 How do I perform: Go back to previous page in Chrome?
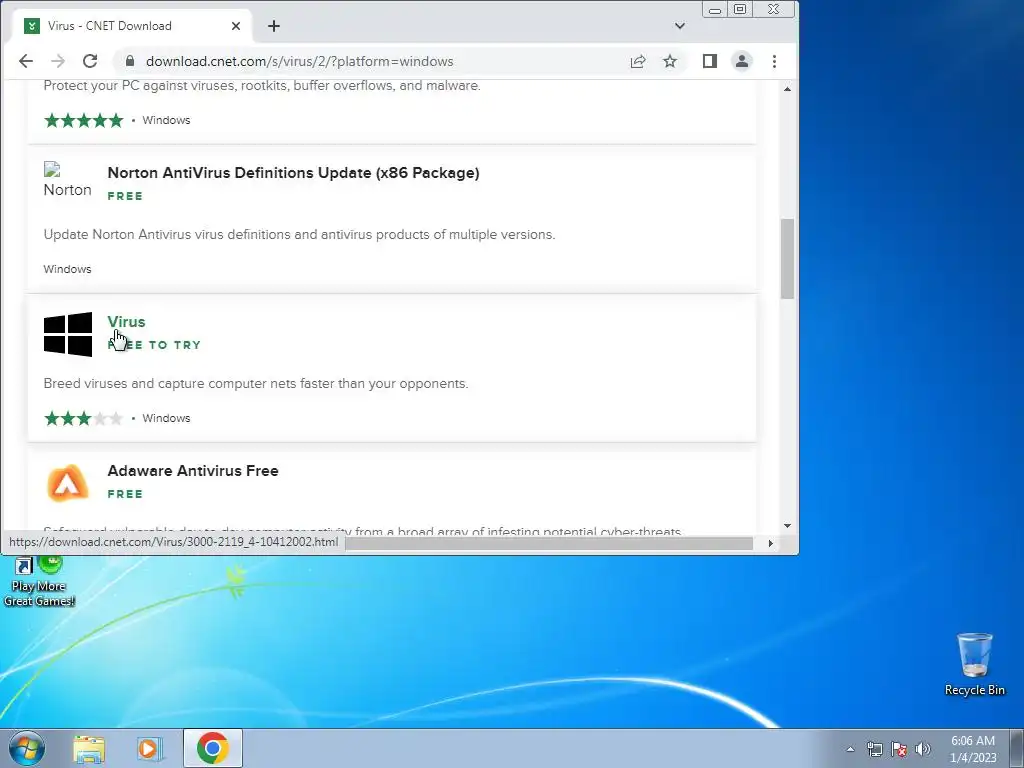point(26,61)
